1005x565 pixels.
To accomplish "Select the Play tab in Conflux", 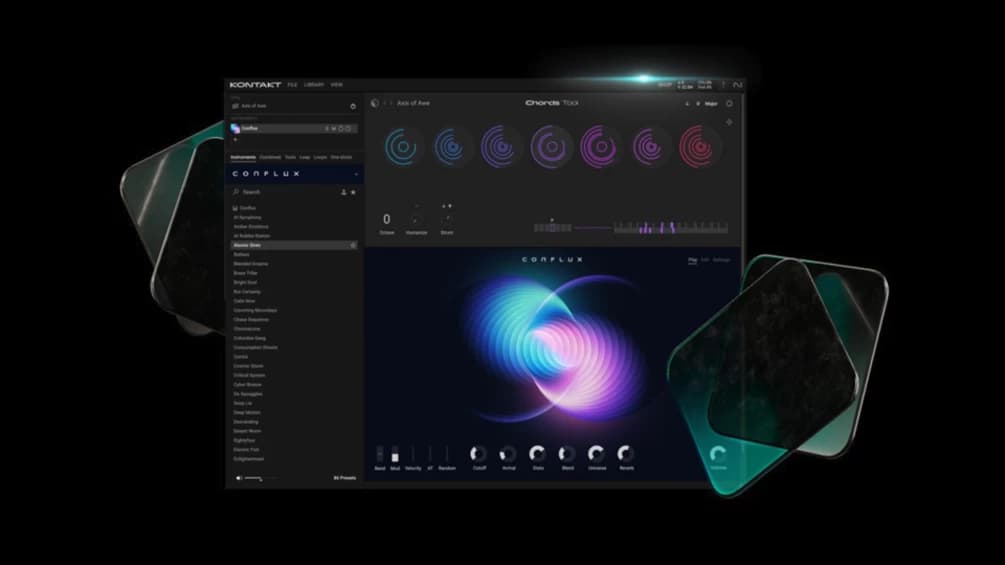I will click(692, 260).
